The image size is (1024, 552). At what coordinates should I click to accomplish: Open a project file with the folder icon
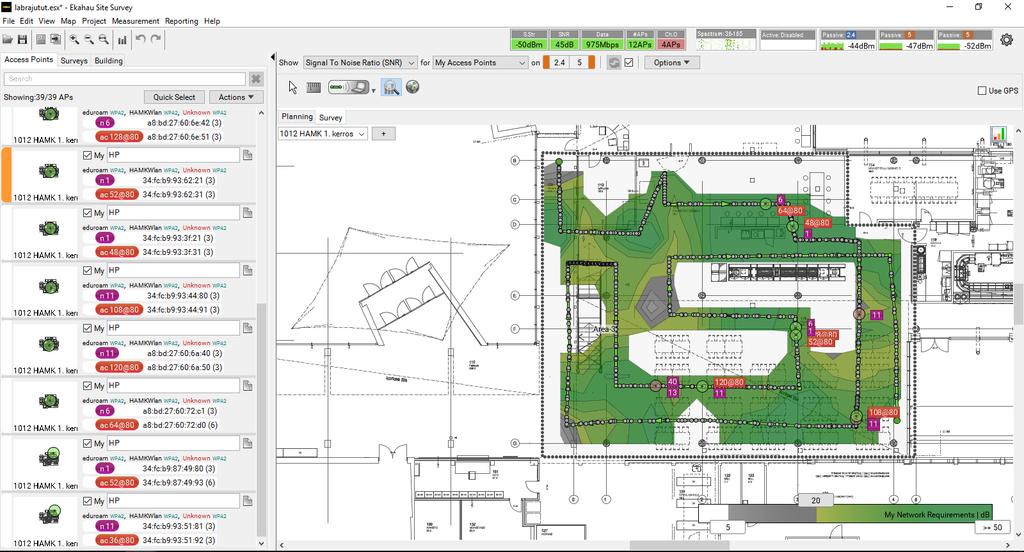8,40
